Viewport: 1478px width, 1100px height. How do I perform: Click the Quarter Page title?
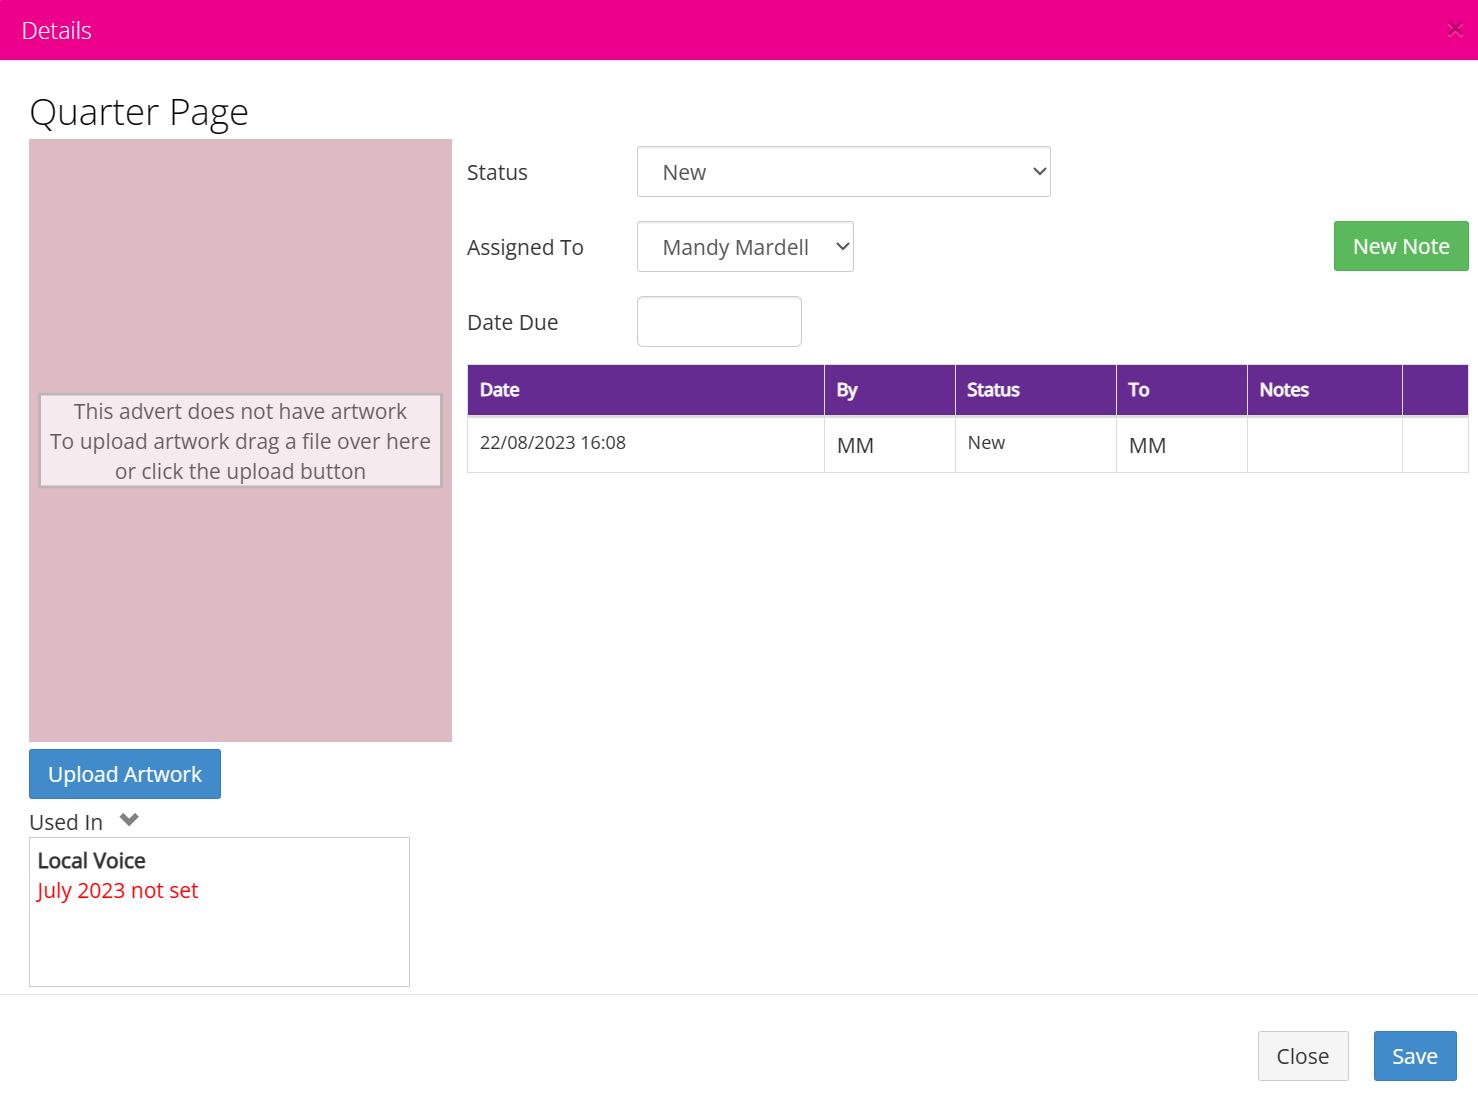[139, 112]
